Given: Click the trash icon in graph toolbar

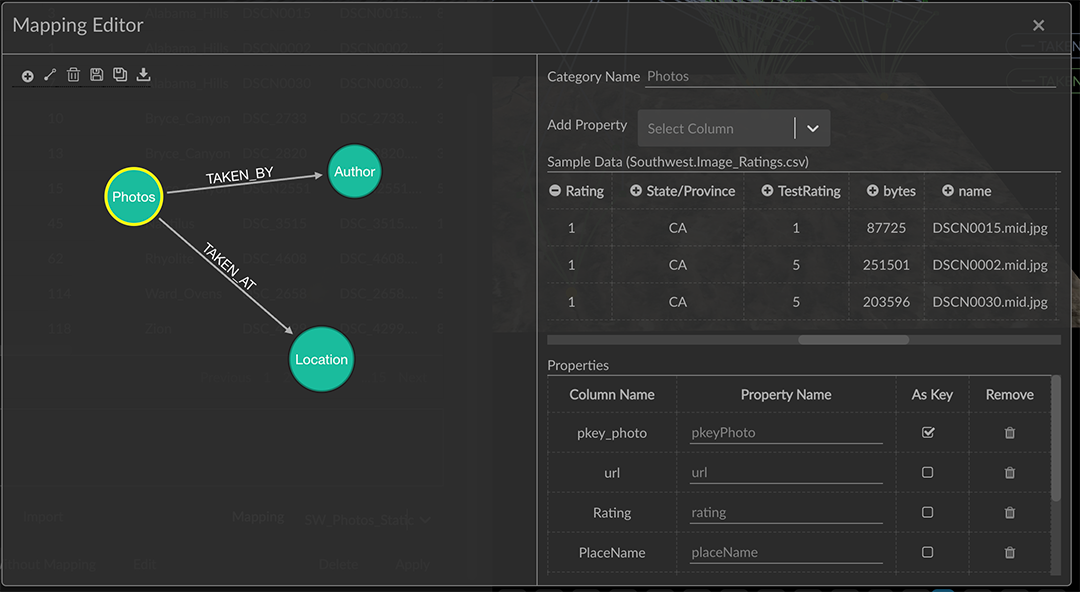Looking at the screenshot, I should click(x=73, y=75).
